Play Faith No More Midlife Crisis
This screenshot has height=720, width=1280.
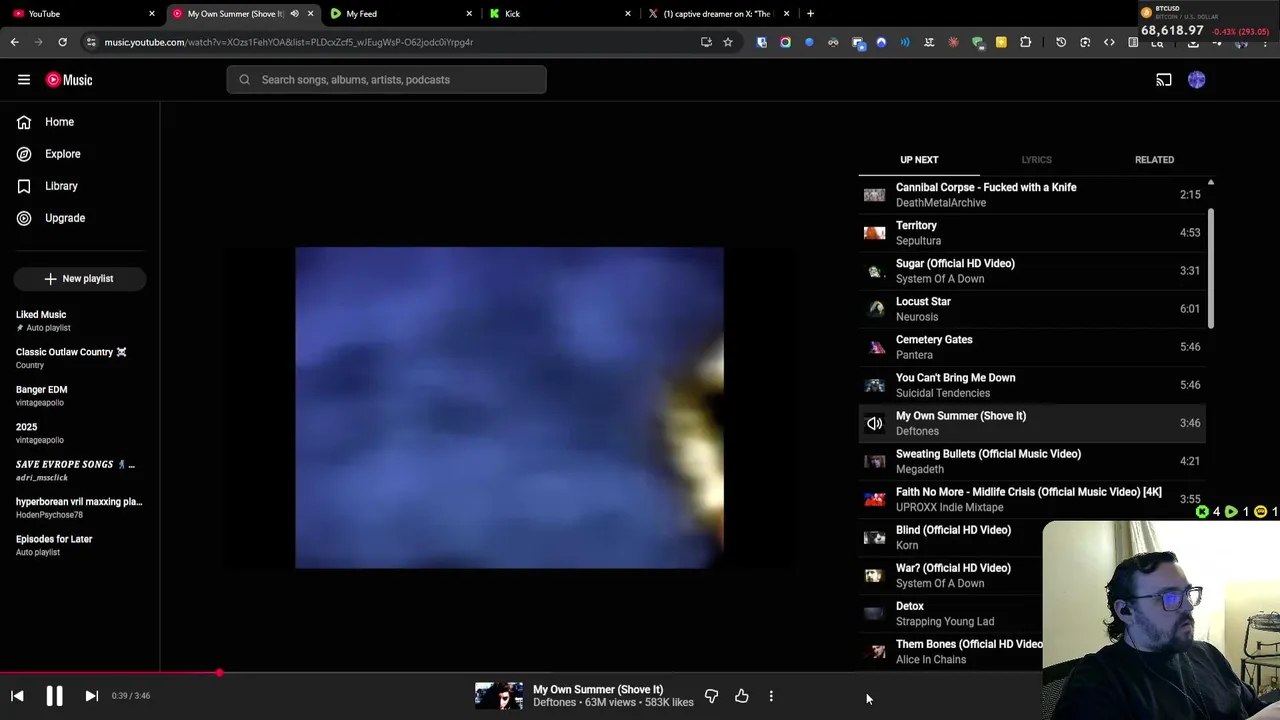point(1032,499)
